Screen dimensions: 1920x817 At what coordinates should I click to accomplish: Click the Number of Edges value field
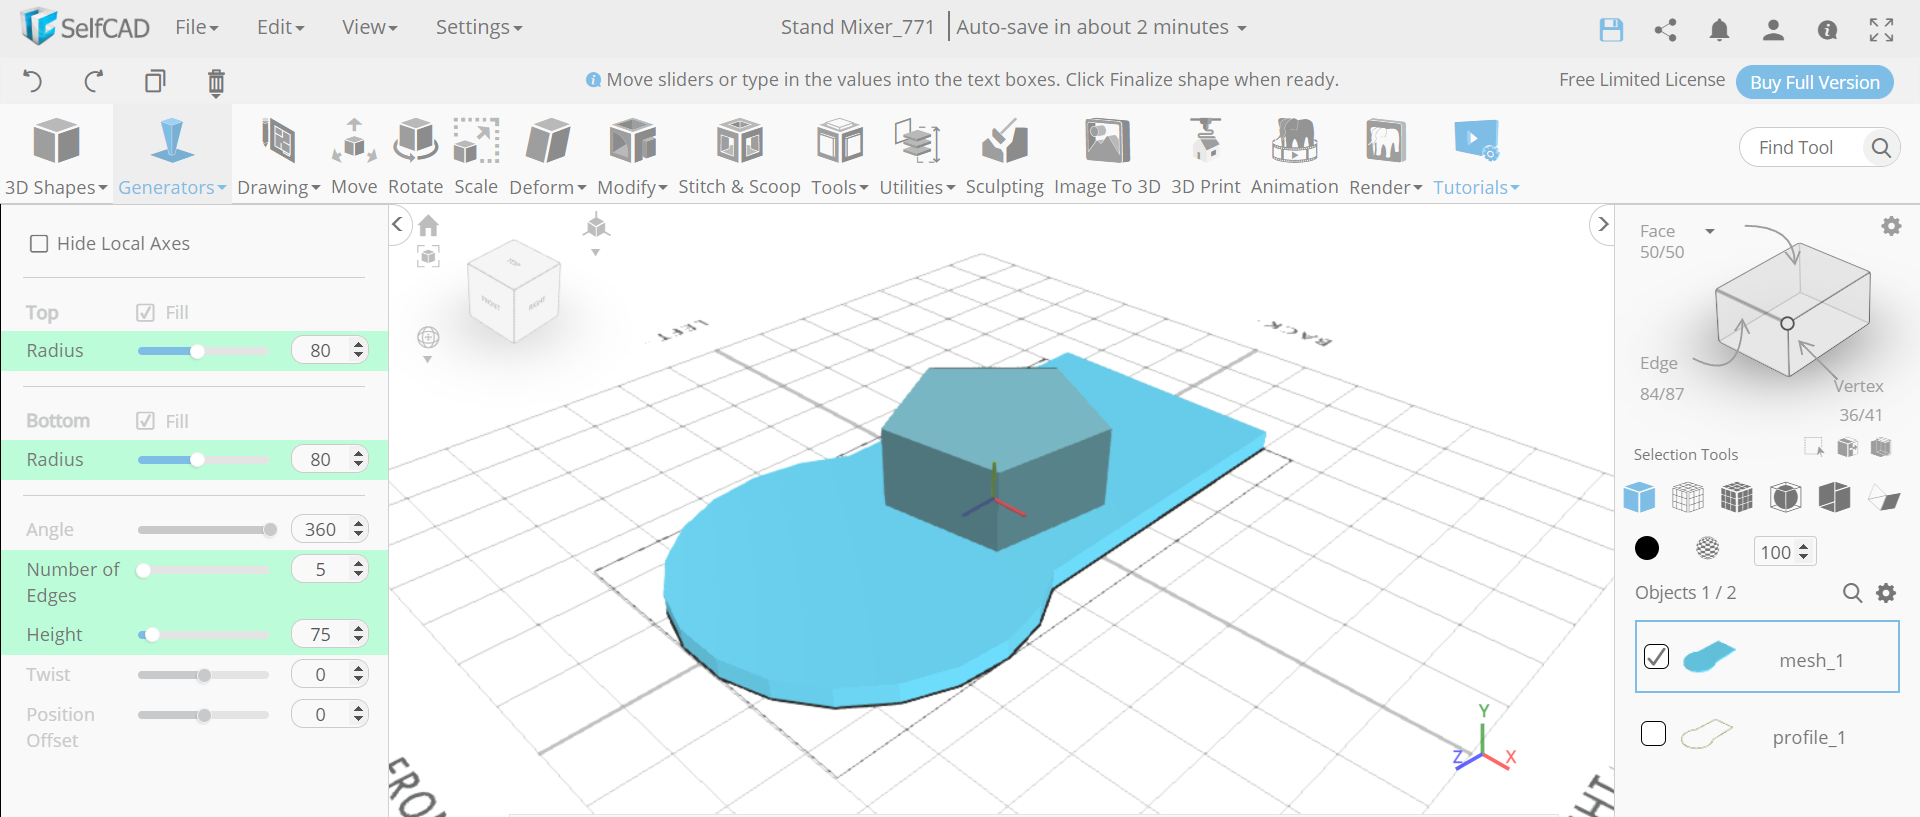click(x=330, y=569)
